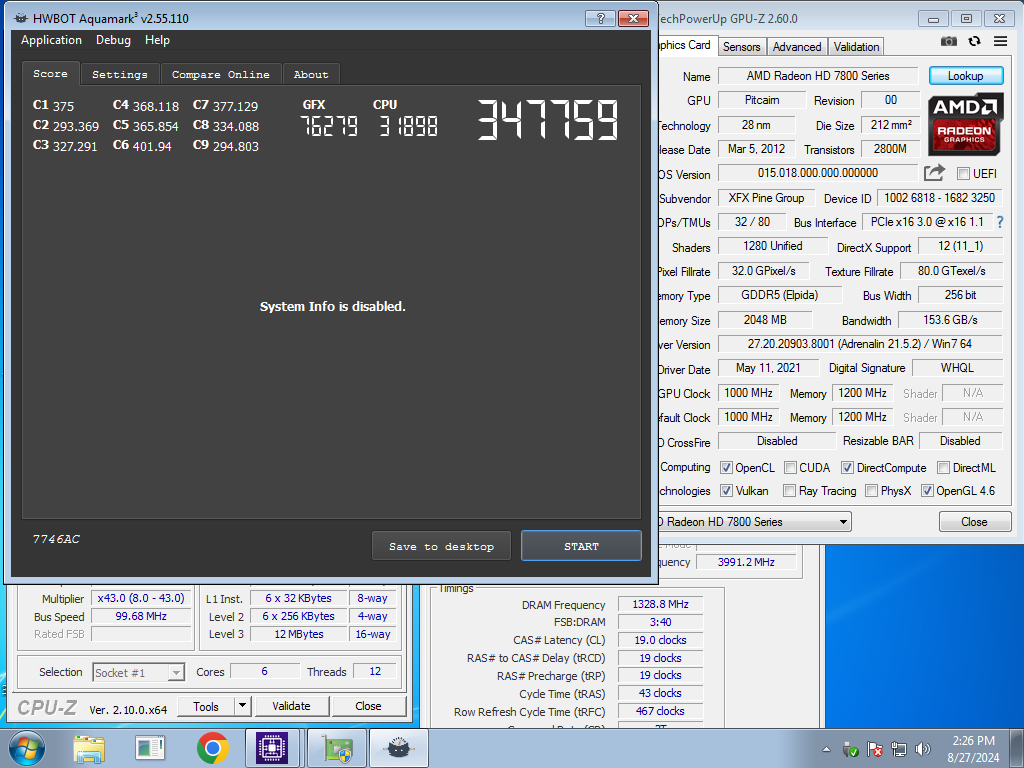
Task: Click the Action Center flag tray icon
Action: point(874,749)
